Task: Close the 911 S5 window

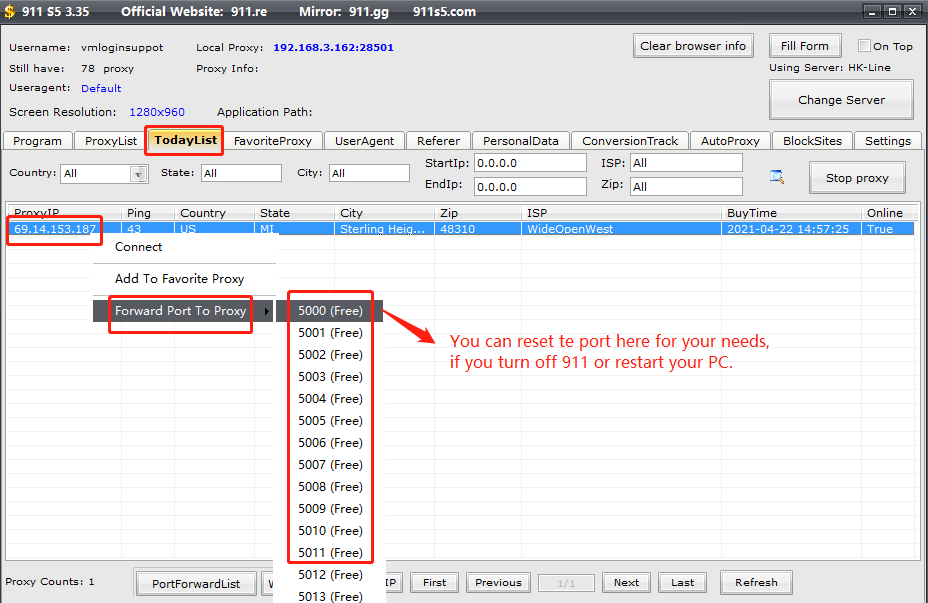Action: 911,12
